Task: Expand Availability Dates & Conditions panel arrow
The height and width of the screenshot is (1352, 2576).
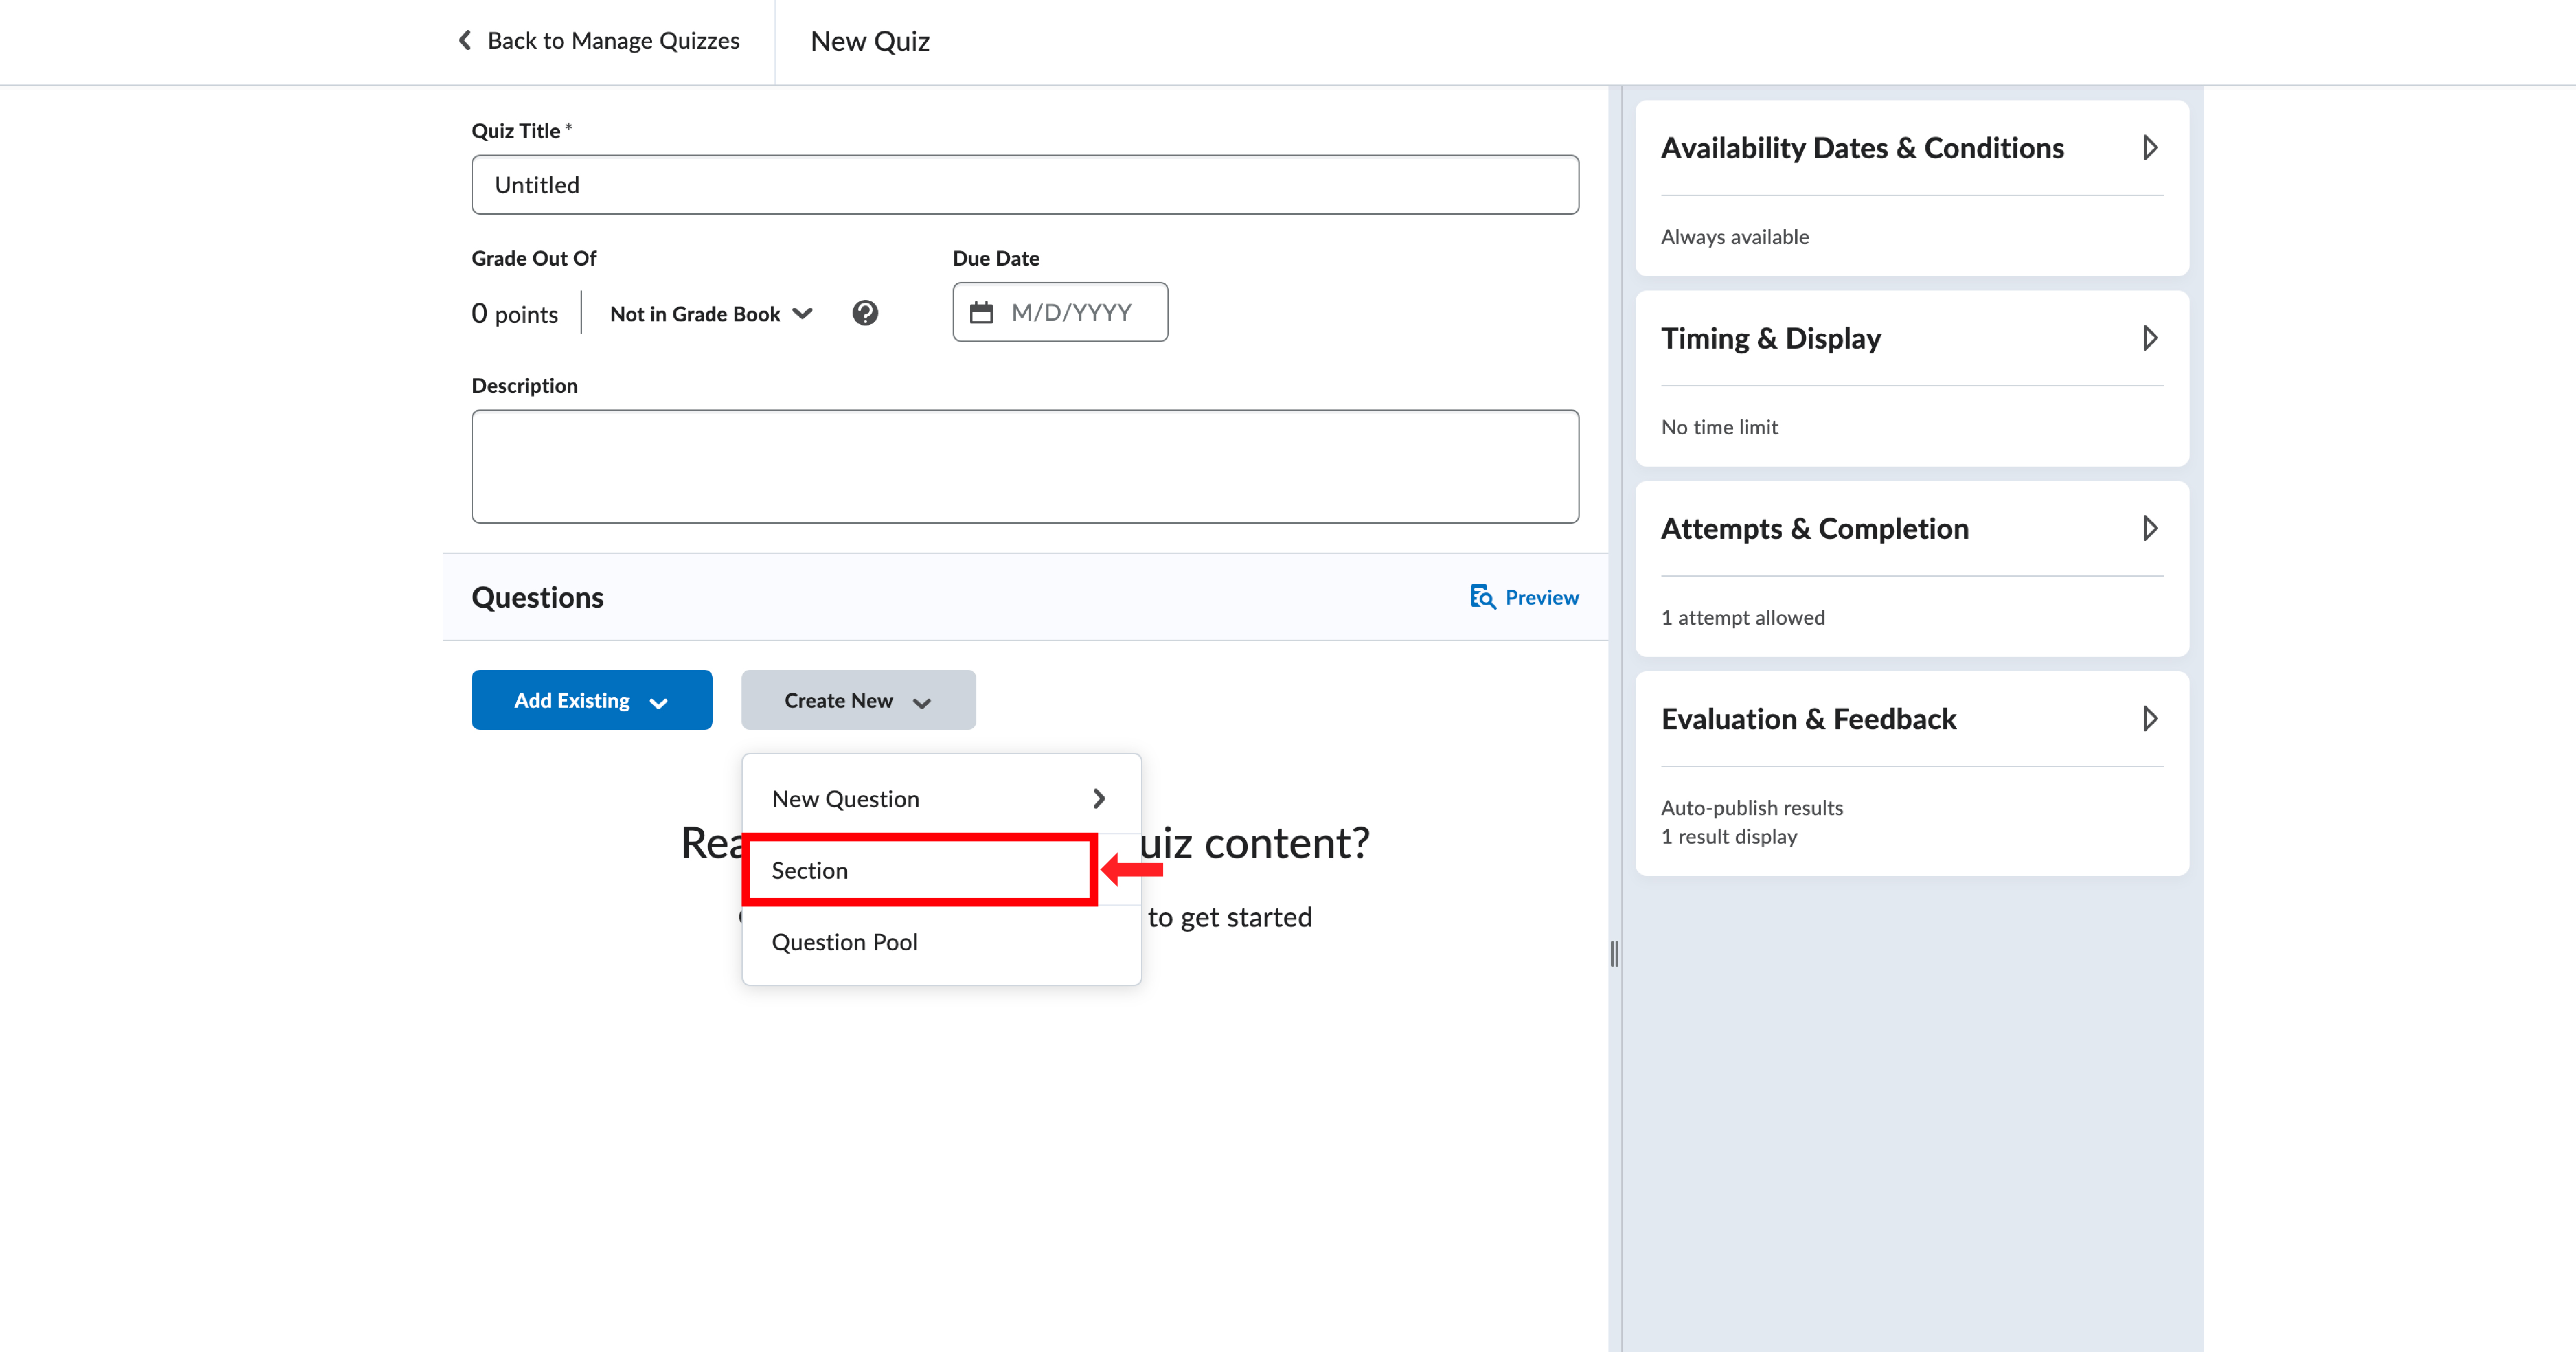Action: click(2149, 148)
